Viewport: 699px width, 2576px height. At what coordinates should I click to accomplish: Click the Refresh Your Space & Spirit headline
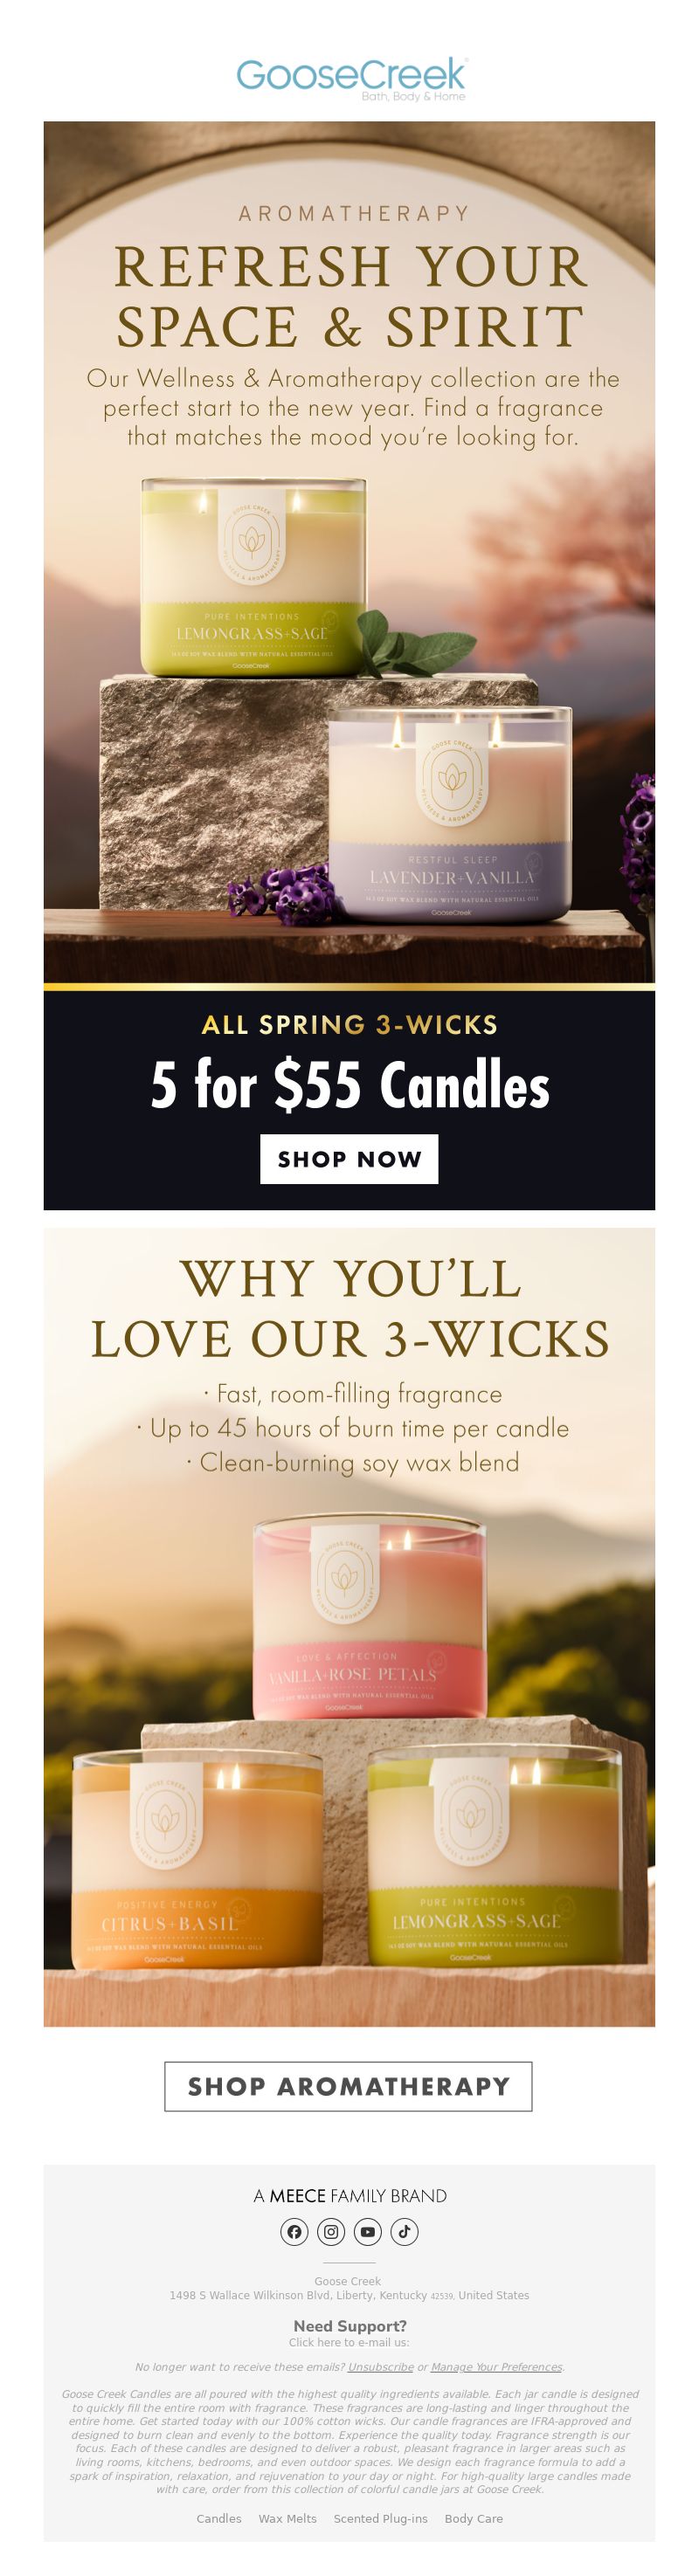pos(350,296)
